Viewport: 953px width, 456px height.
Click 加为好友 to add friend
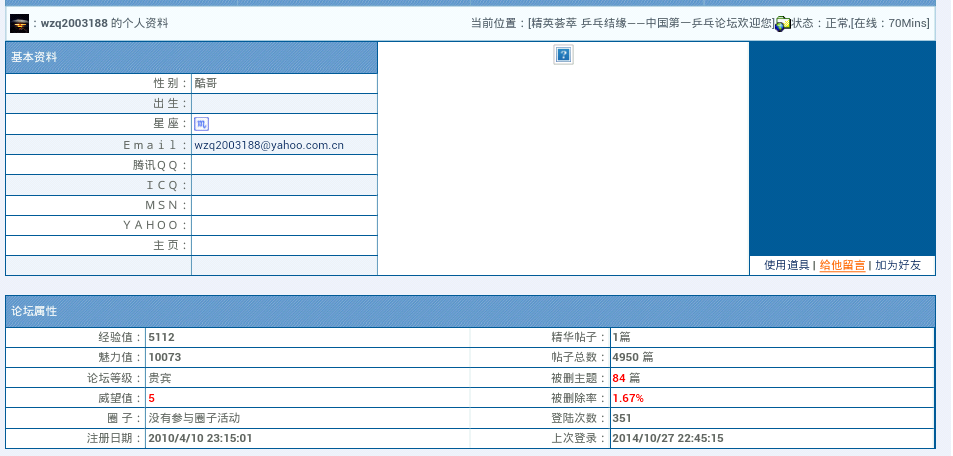coord(898,265)
